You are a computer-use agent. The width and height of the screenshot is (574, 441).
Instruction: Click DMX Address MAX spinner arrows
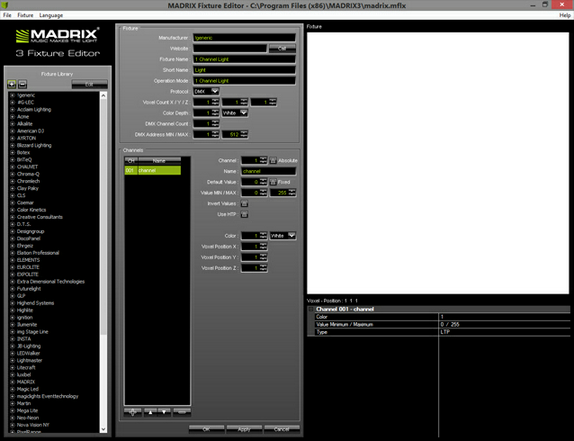pyautogui.click(x=244, y=134)
